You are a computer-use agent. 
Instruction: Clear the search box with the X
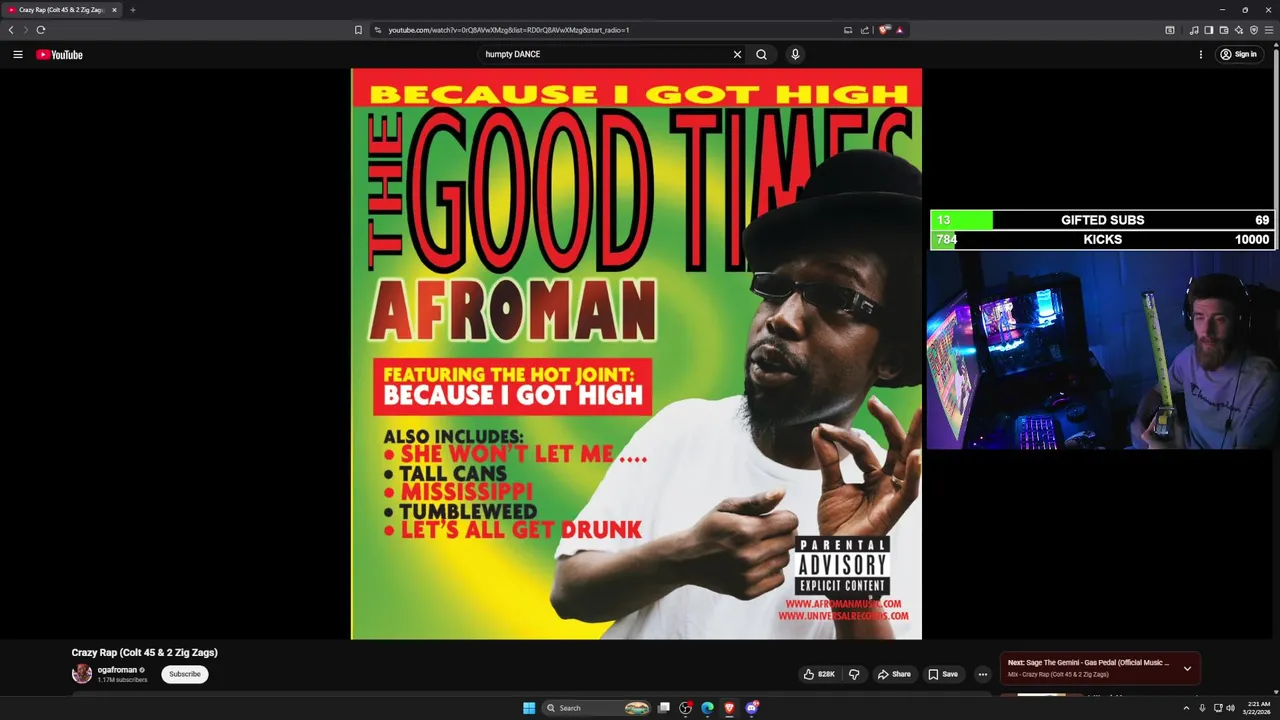(738, 54)
